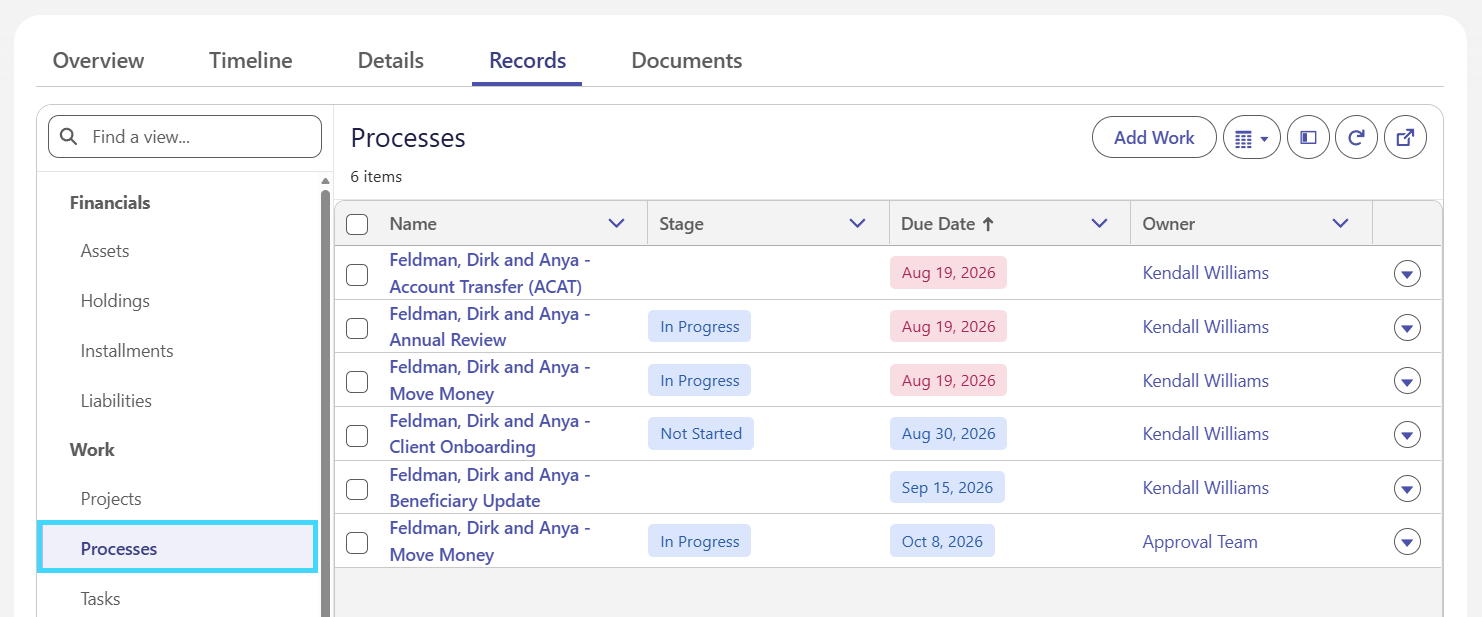Open the Owner column dropdown chevron
The width and height of the screenshot is (1482, 617).
coord(1341,223)
